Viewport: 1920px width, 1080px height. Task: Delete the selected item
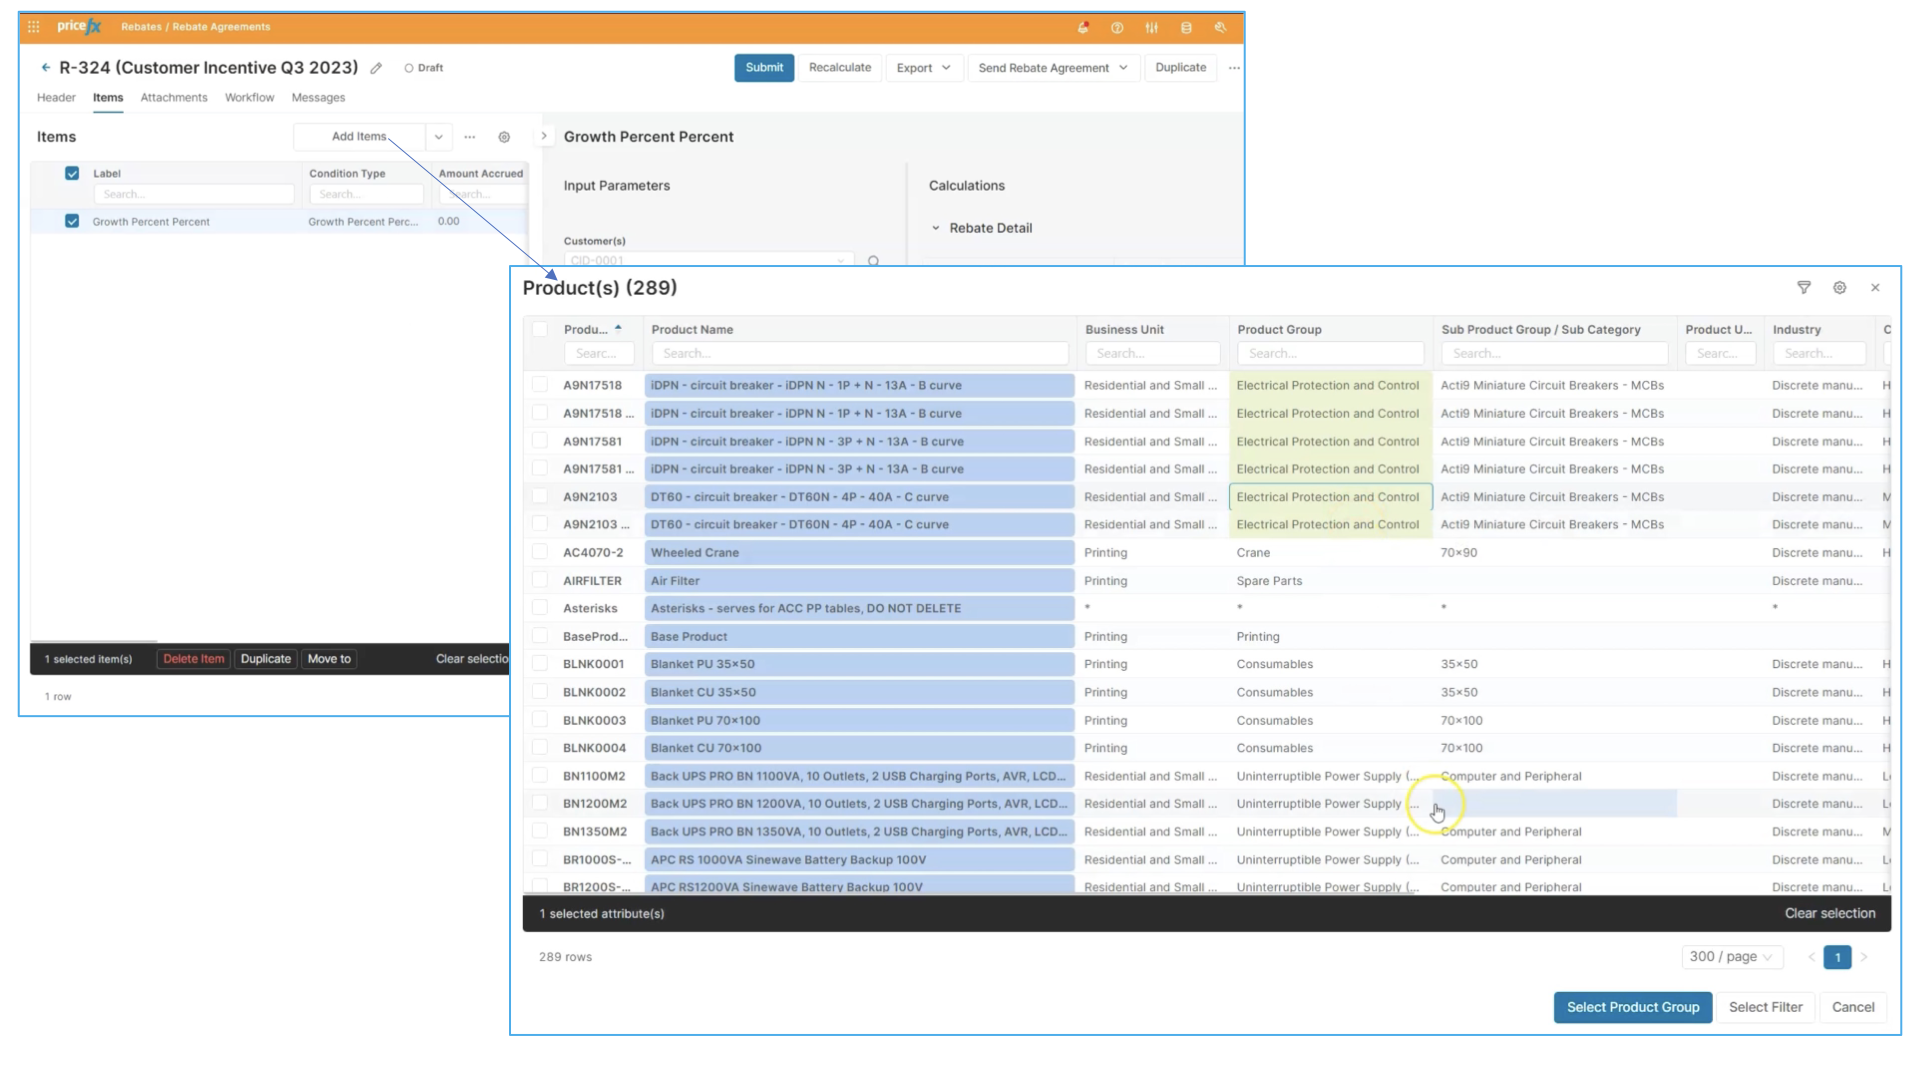coord(194,659)
